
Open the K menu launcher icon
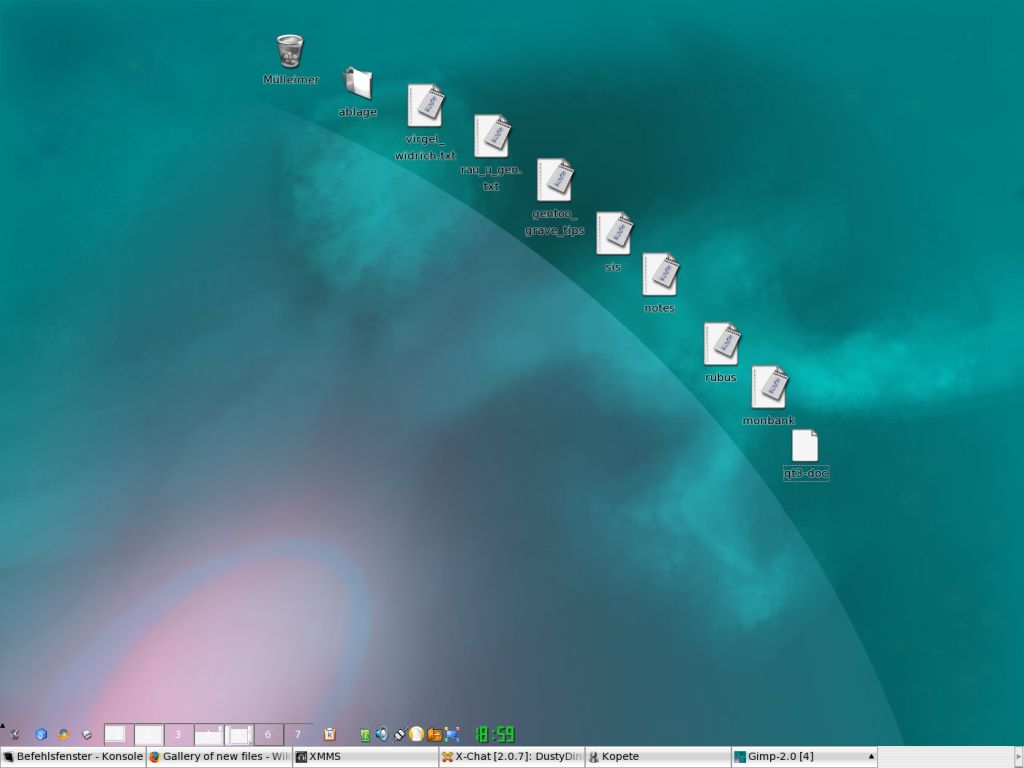coord(14,735)
